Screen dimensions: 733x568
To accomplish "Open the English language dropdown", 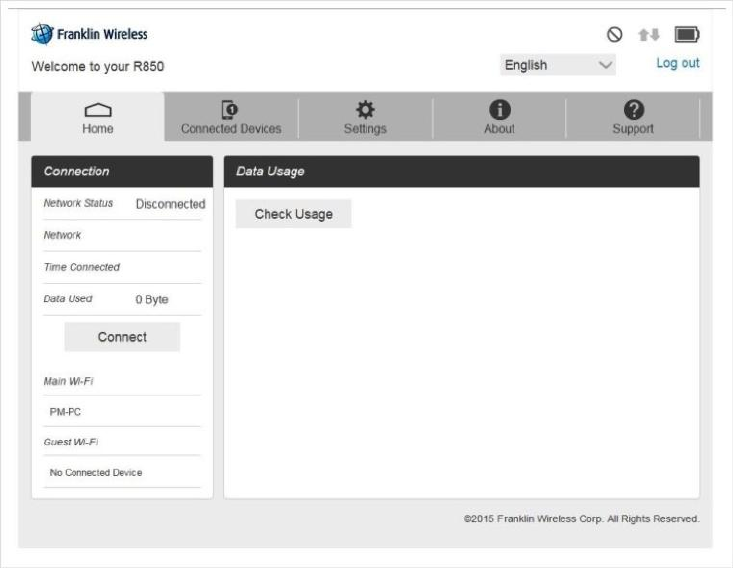I will pos(558,65).
